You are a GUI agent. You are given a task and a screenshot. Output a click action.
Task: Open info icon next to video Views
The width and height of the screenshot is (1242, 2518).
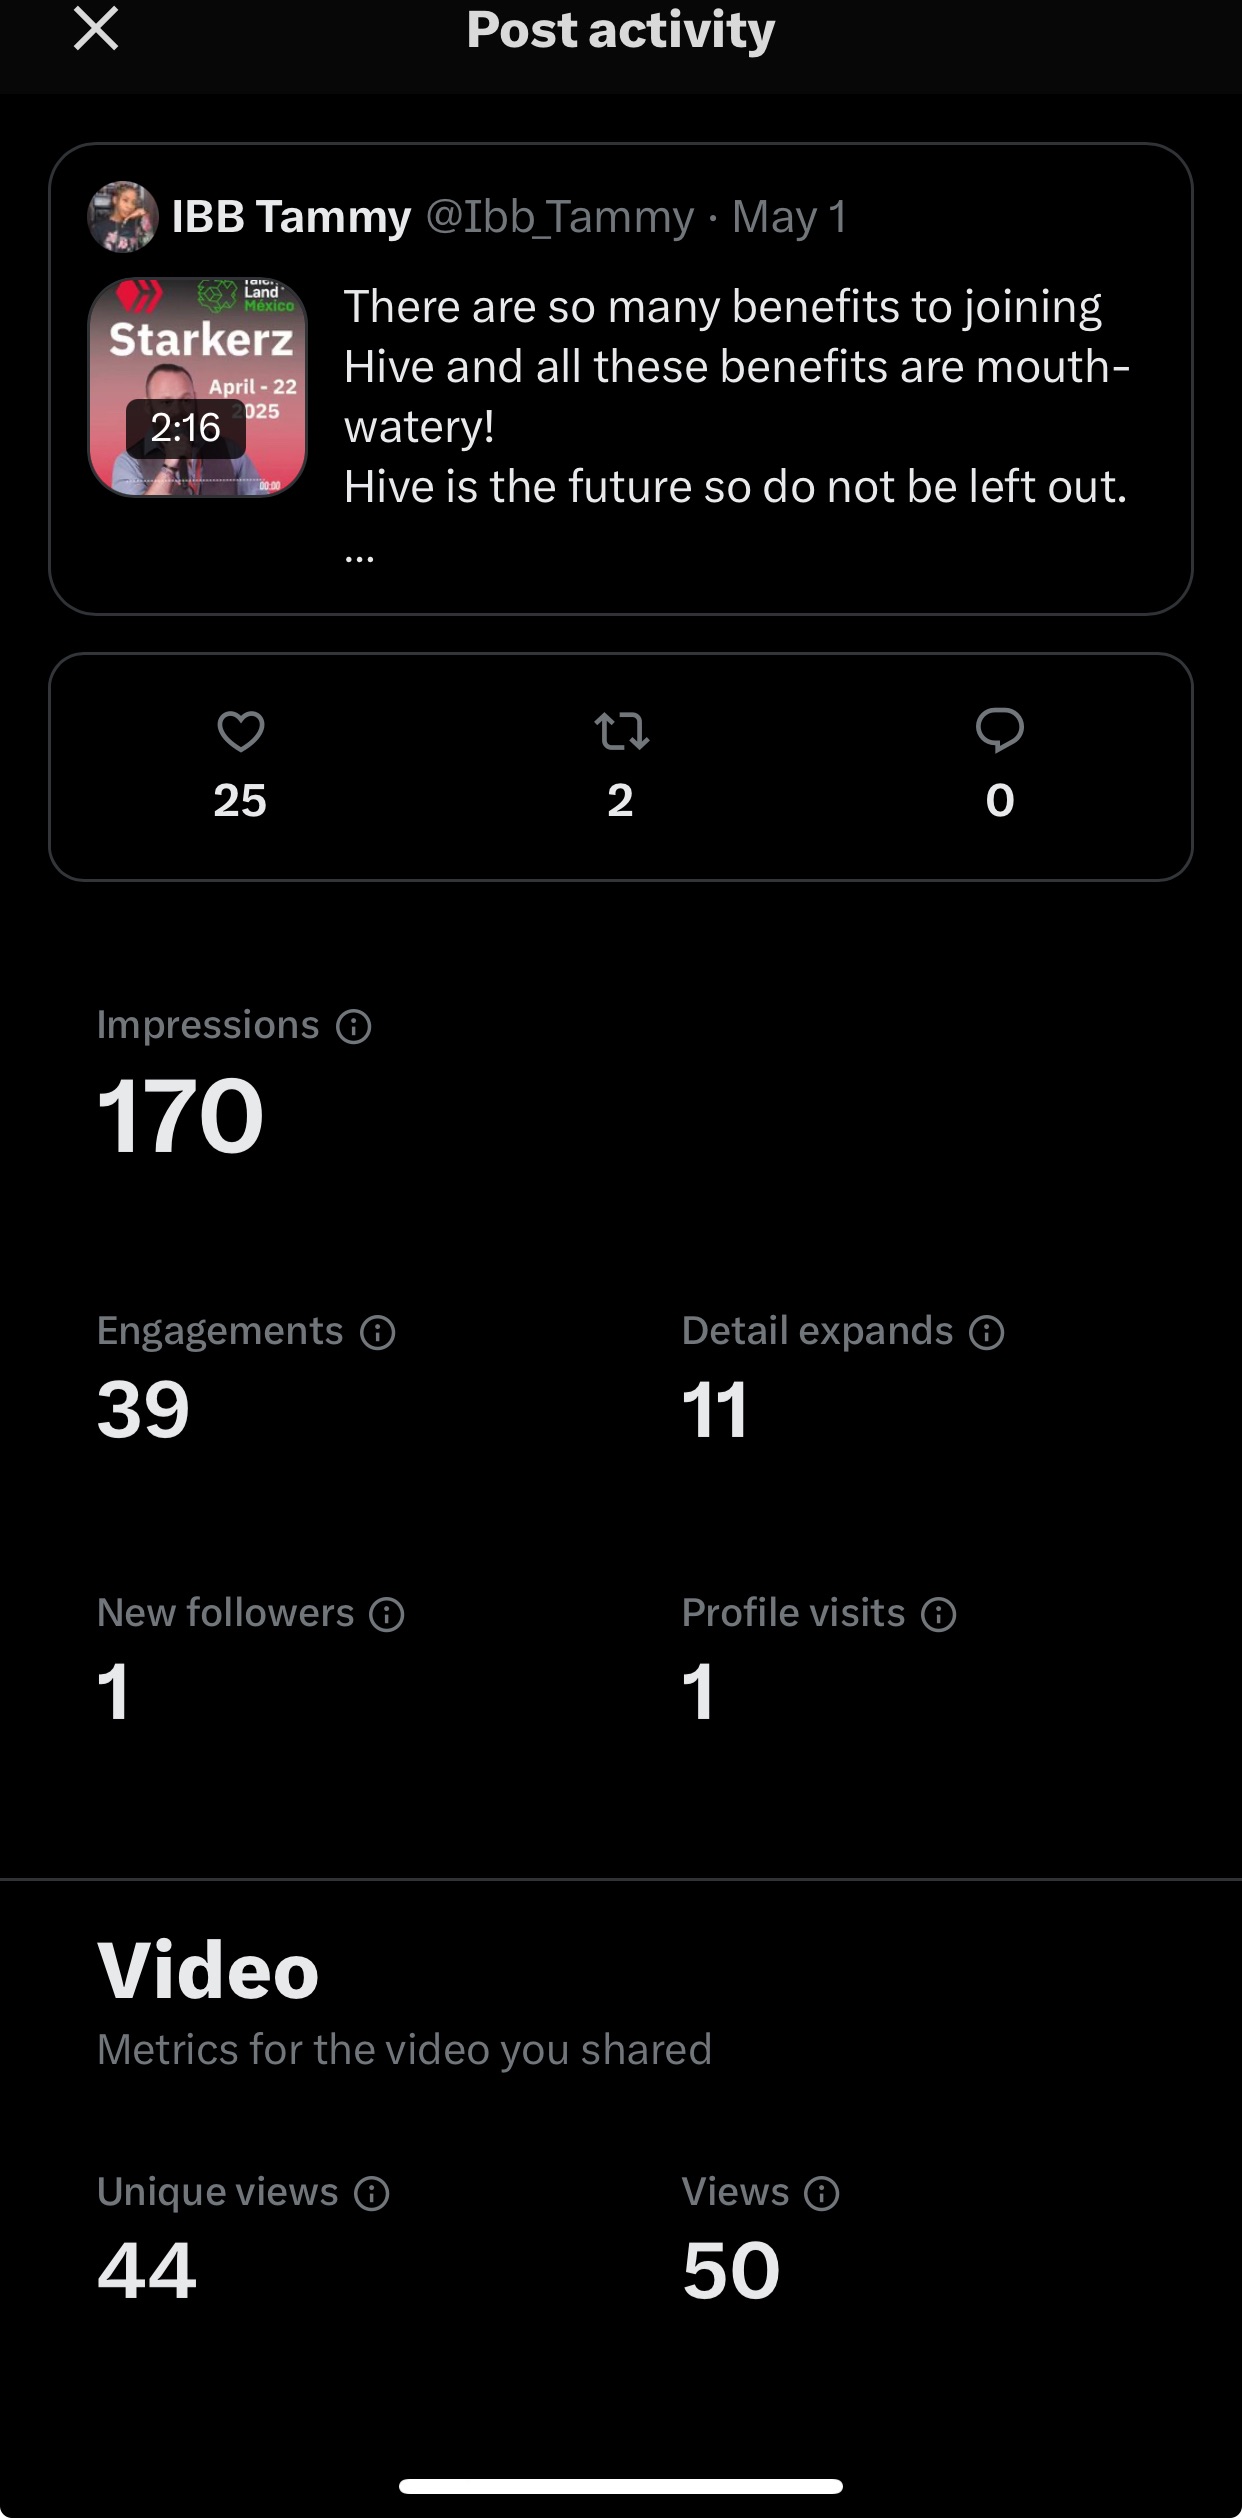(822, 2193)
